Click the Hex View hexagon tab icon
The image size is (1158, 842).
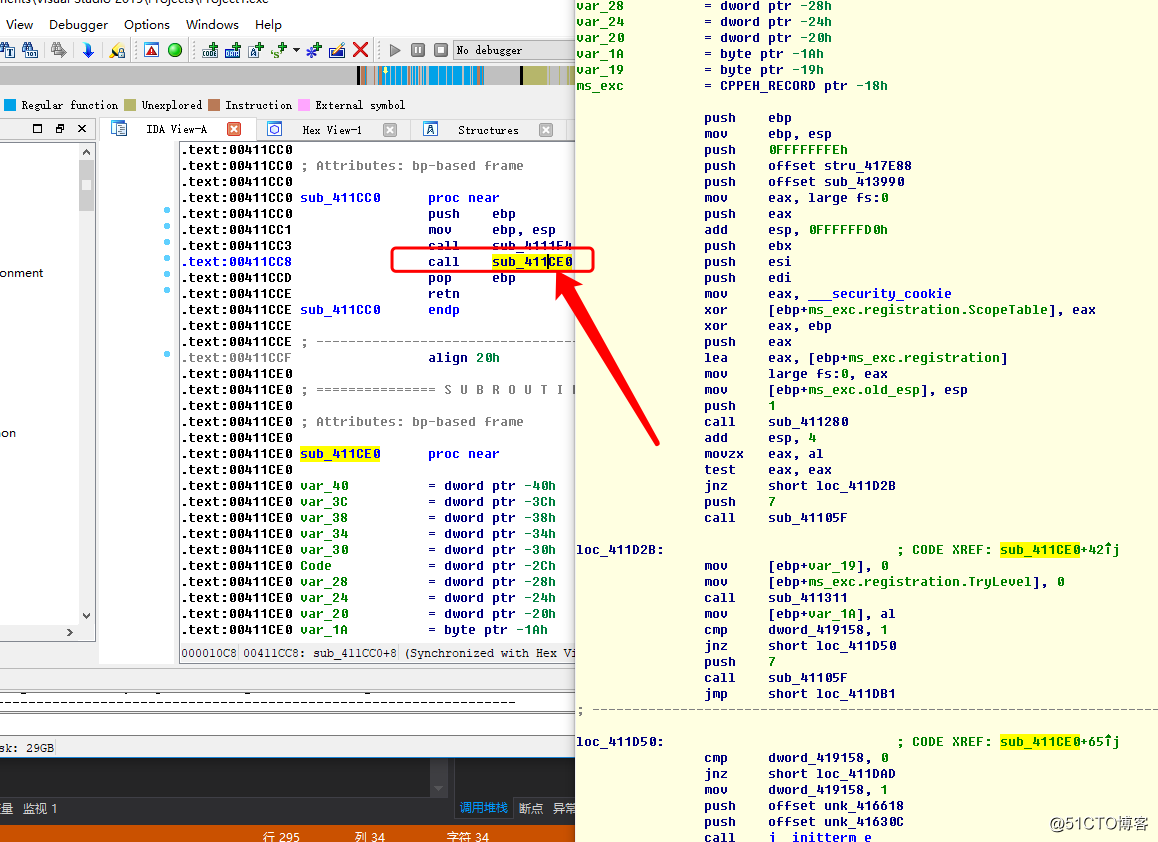275,129
